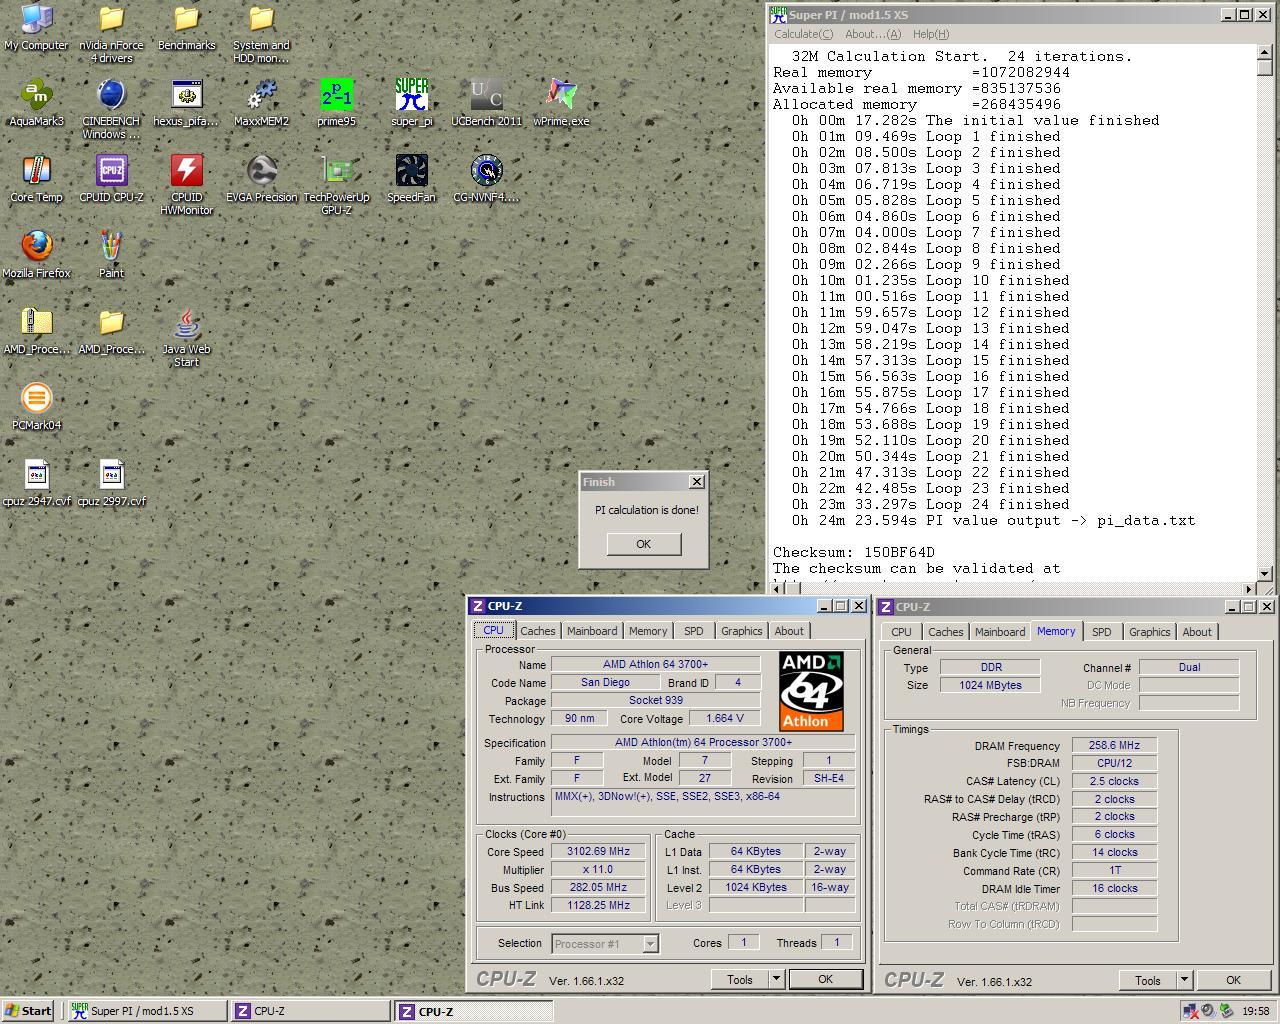Switch to About tab in left CPU-Z

[x=789, y=631]
